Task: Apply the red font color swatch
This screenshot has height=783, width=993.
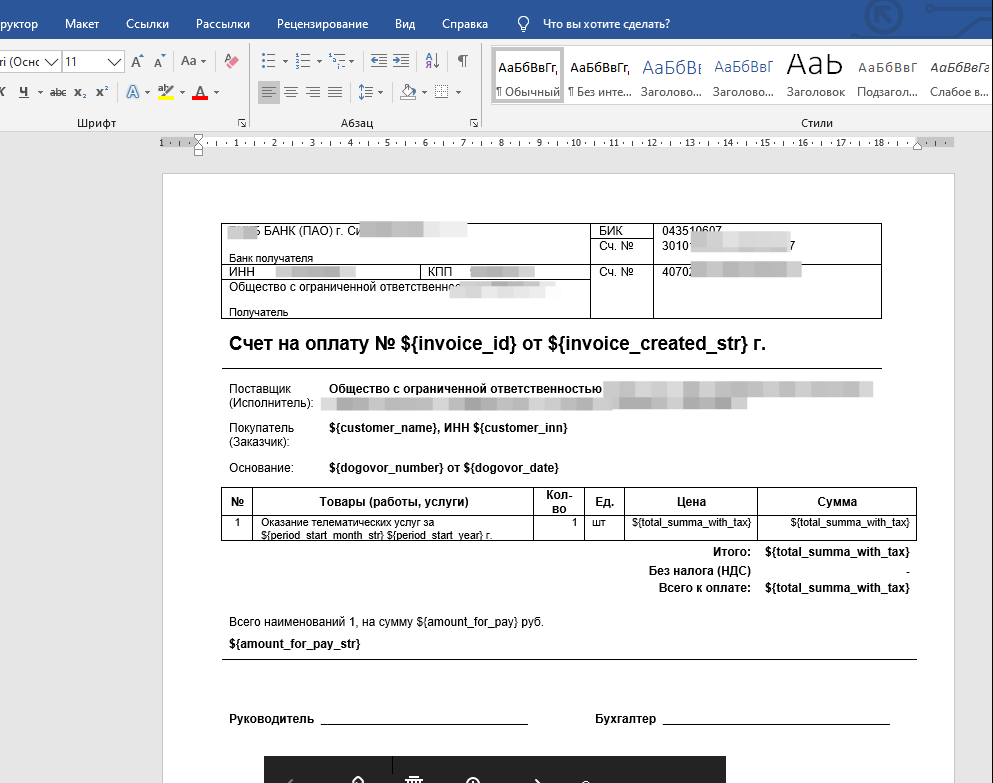Action: point(199,92)
